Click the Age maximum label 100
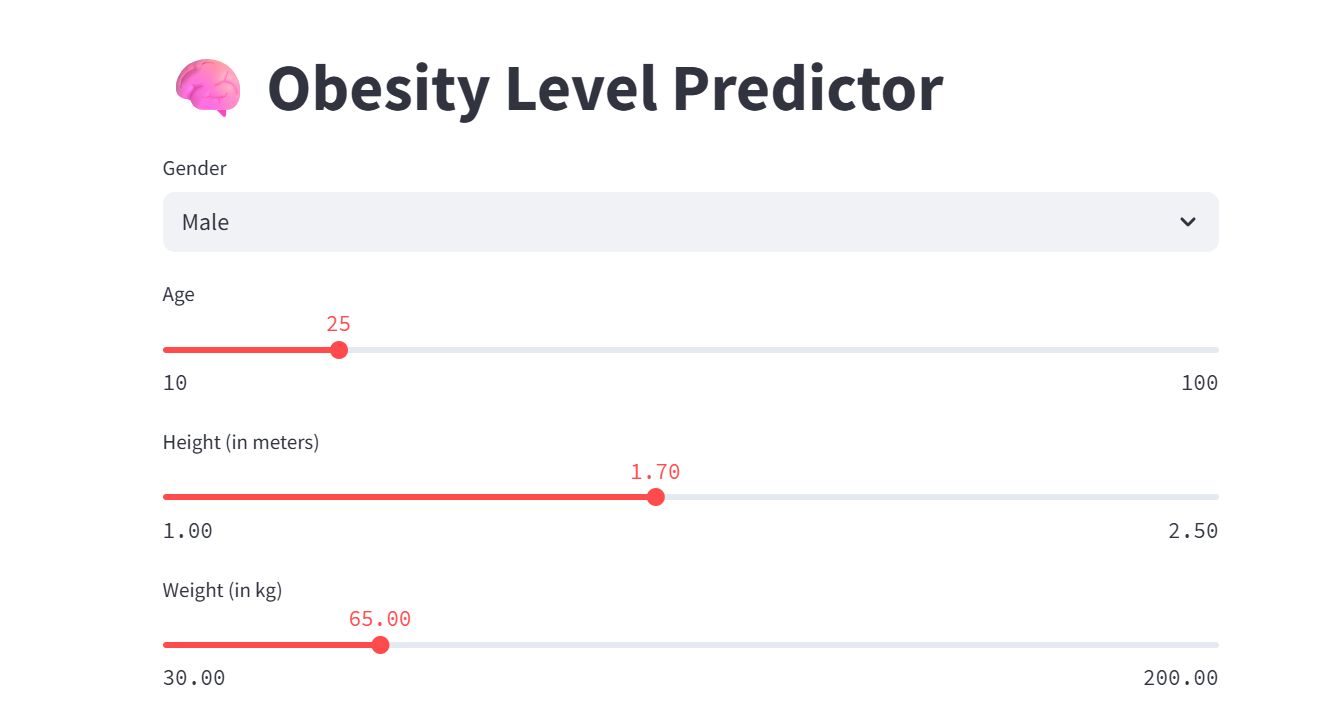This screenshot has width=1338, height=712. (x=1199, y=383)
